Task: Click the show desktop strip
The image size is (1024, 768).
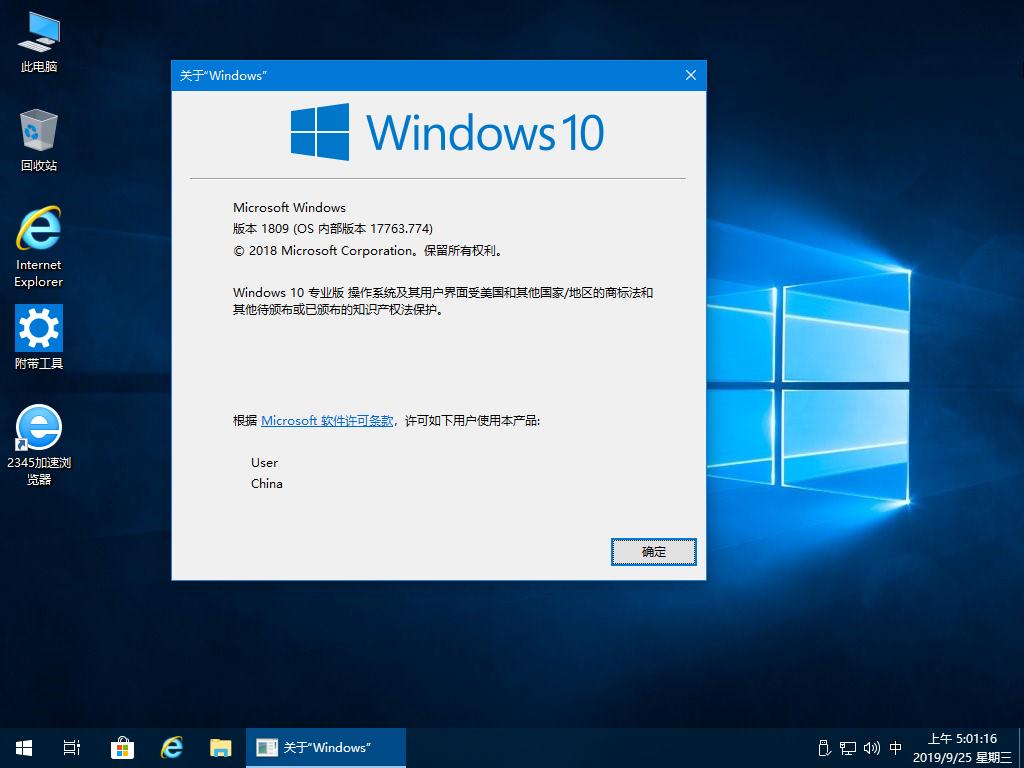Action: click(x=1021, y=748)
